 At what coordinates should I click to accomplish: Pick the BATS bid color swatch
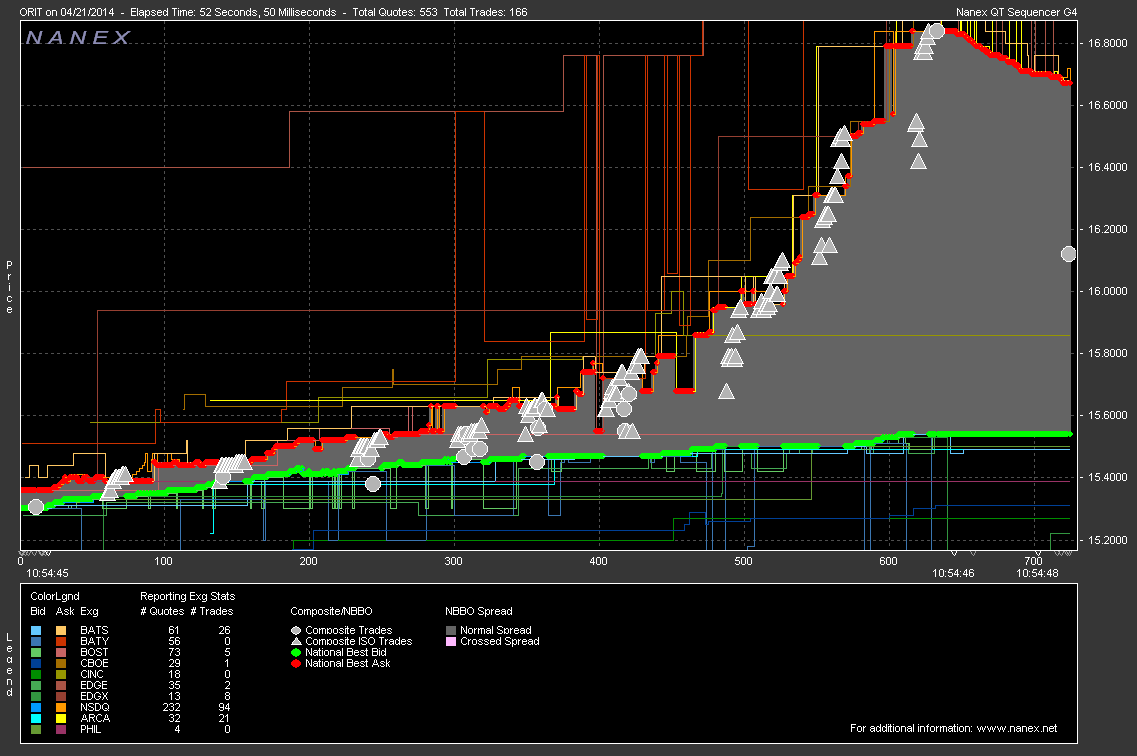[36, 631]
